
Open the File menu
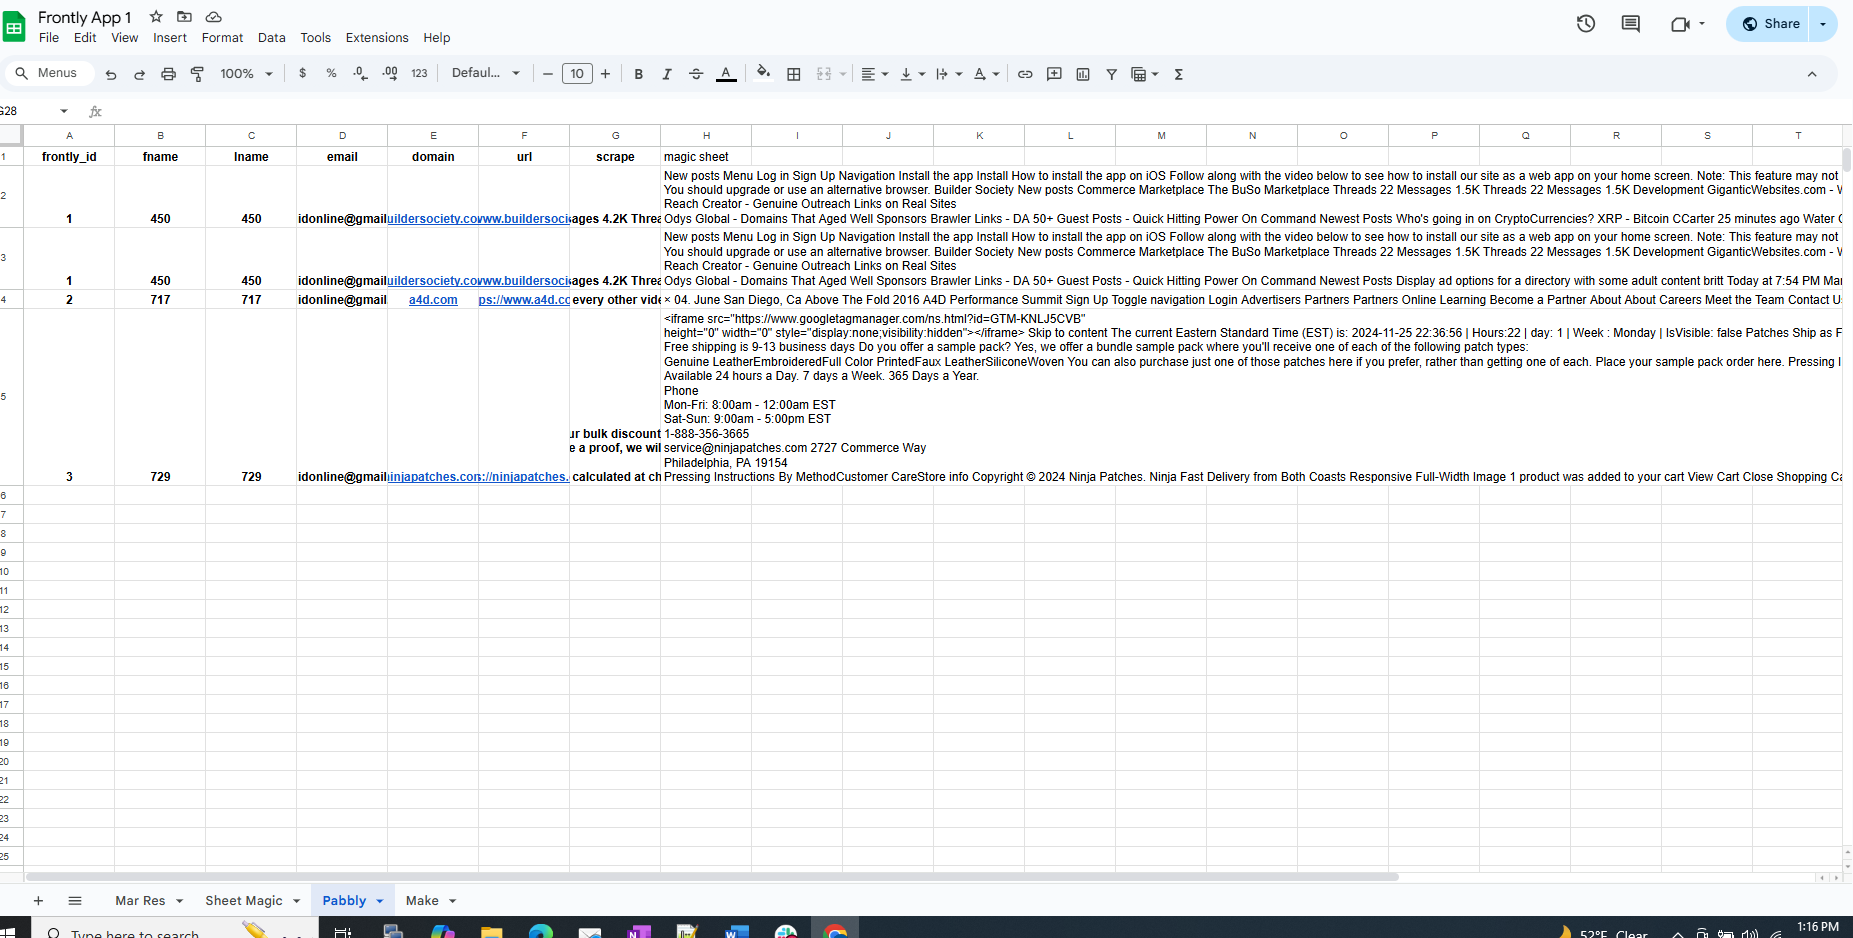[49, 38]
